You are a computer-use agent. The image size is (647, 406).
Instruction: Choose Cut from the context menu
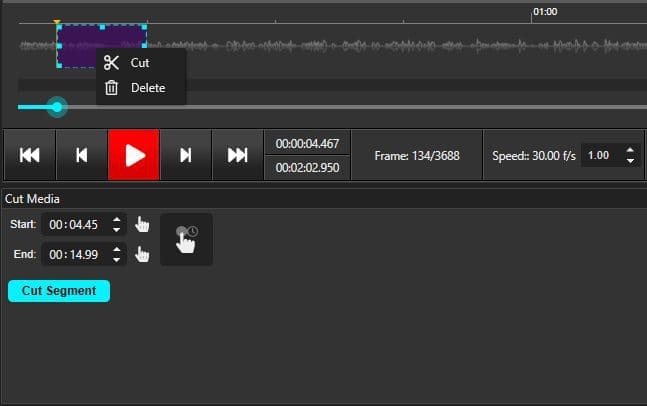point(139,63)
